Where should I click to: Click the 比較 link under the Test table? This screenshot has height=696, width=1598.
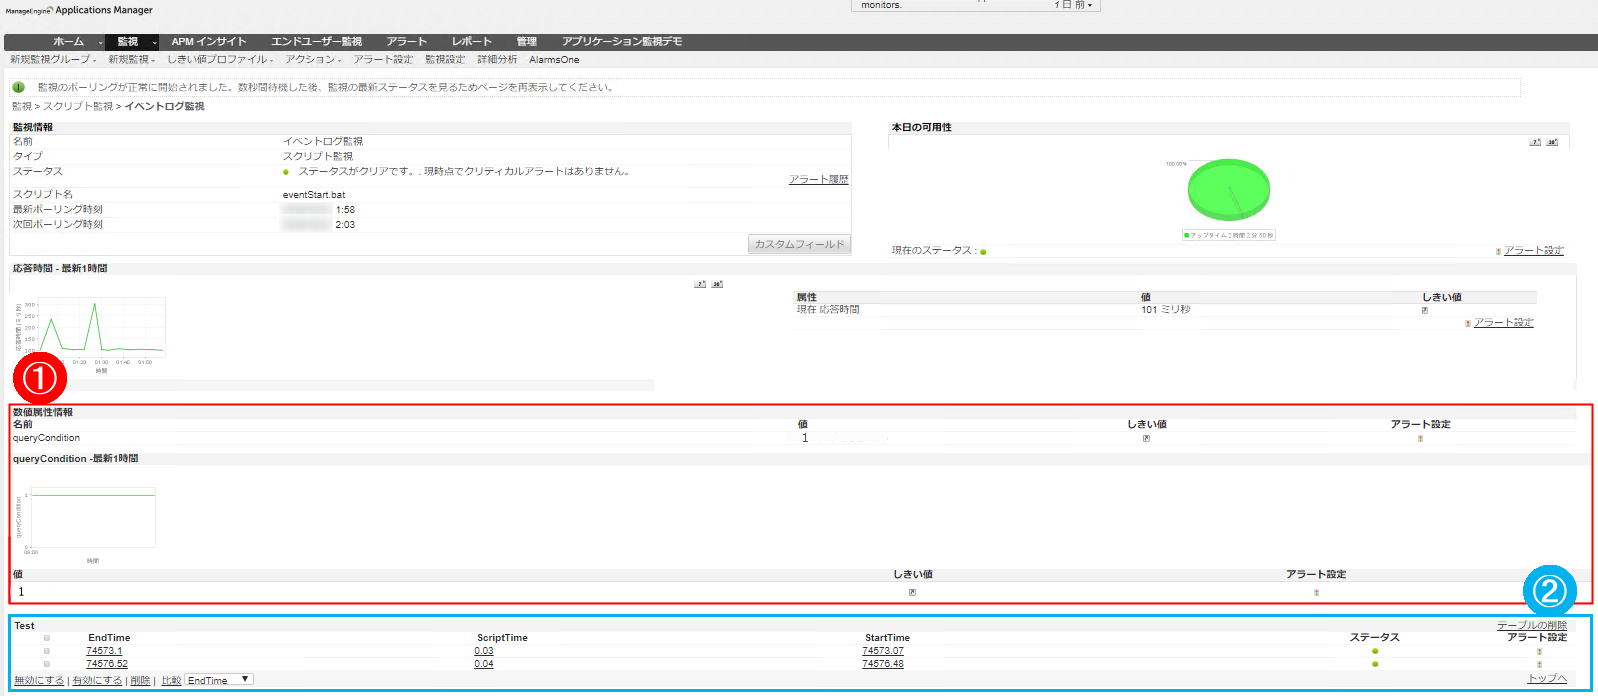(171, 680)
